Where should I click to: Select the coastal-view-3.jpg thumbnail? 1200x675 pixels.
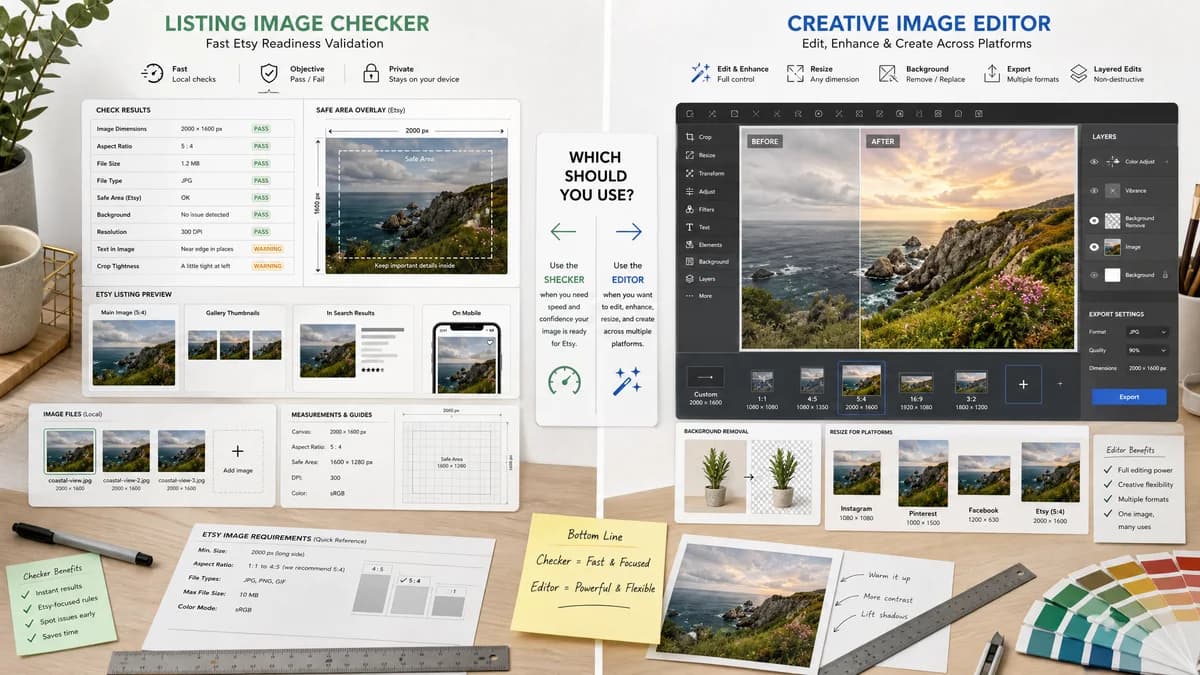[181, 451]
